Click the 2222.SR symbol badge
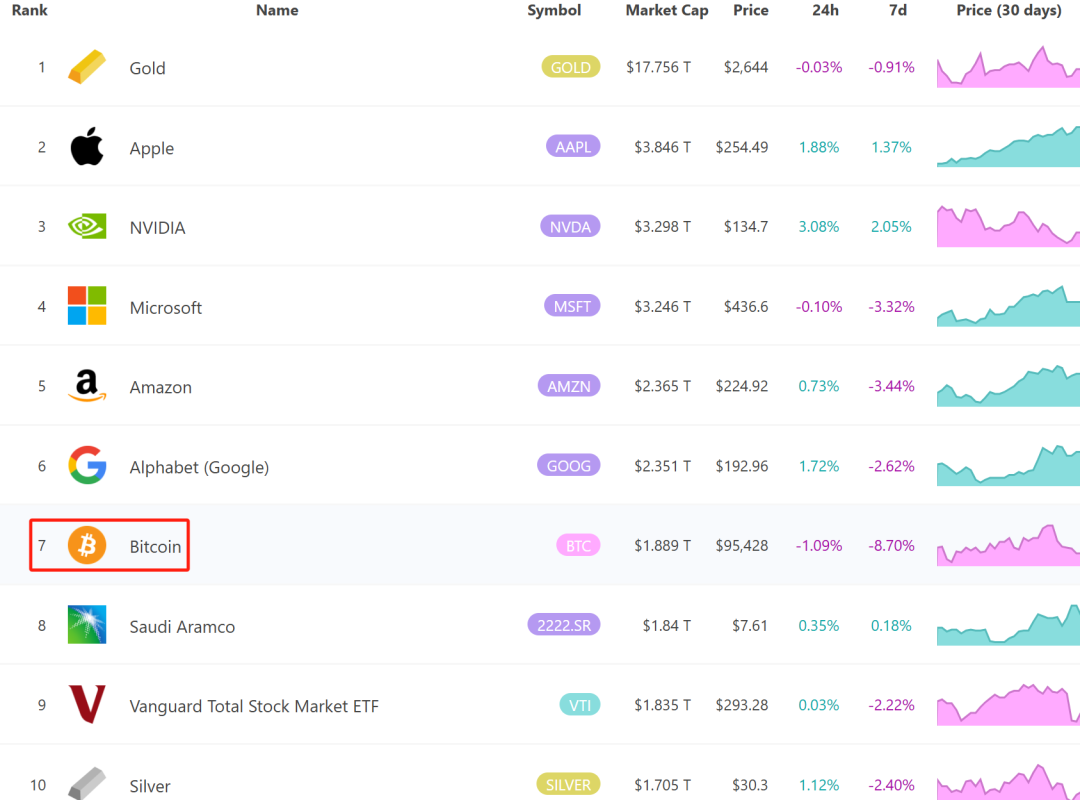This screenshot has width=1080, height=800. (x=563, y=625)
